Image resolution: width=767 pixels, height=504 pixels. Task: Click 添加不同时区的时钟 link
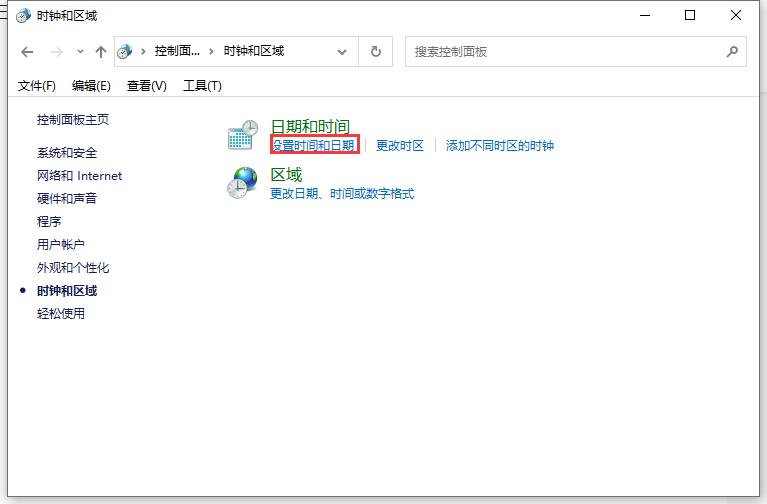499,145
